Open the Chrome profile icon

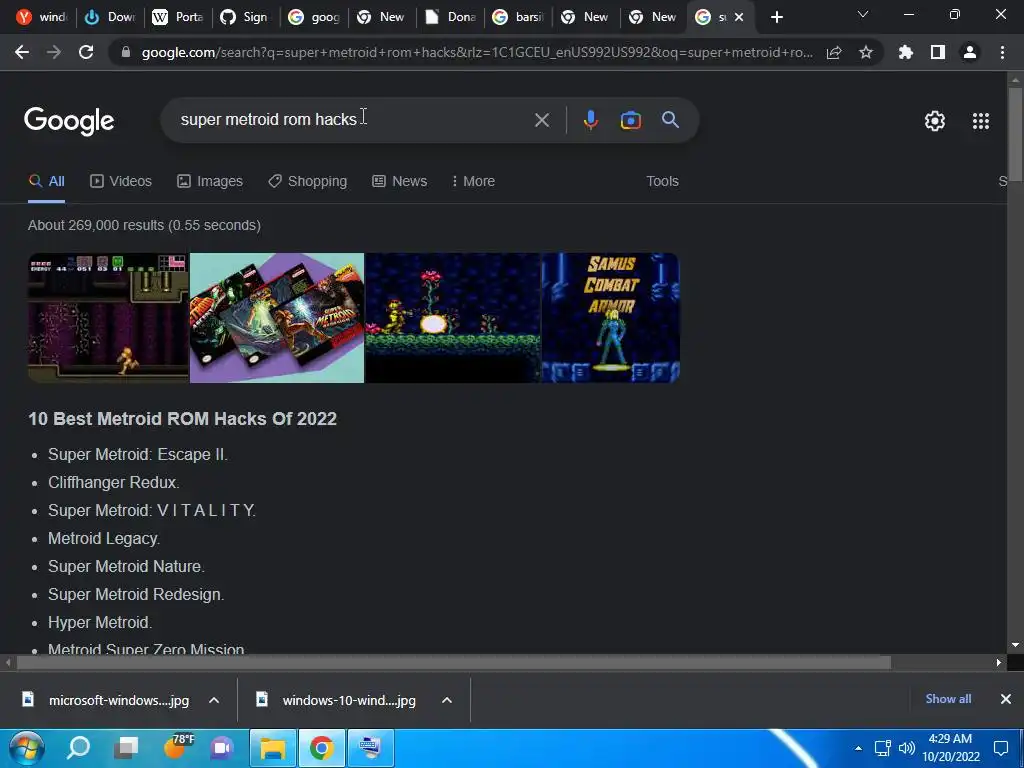click(970, 52)
